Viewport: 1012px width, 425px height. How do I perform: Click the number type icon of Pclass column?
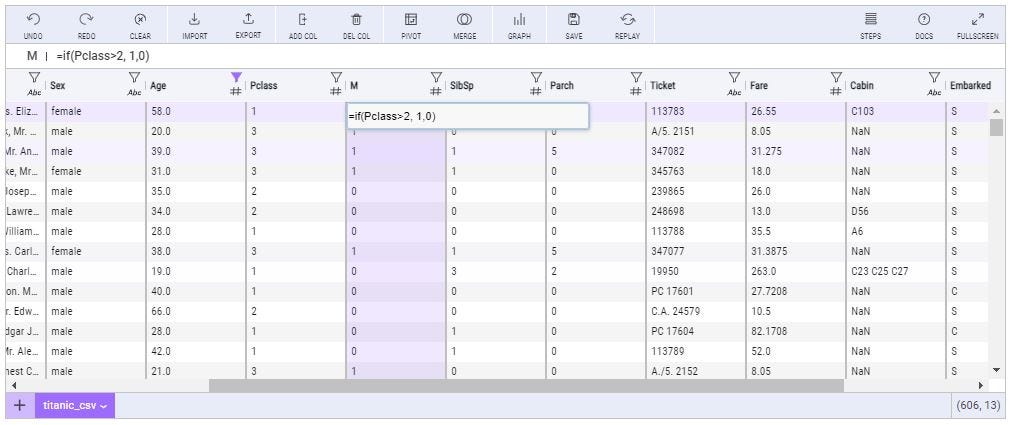tap(336, 92)
